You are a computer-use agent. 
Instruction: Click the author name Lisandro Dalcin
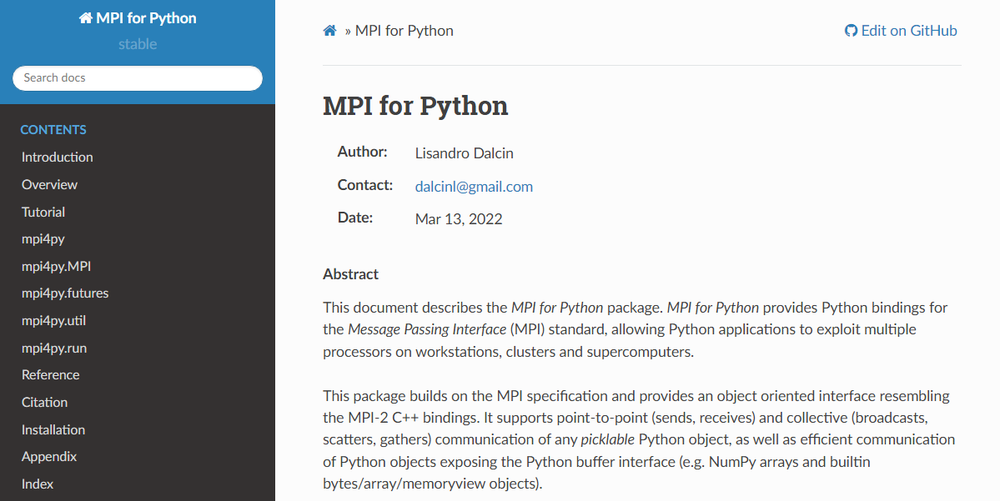point(464,153)
